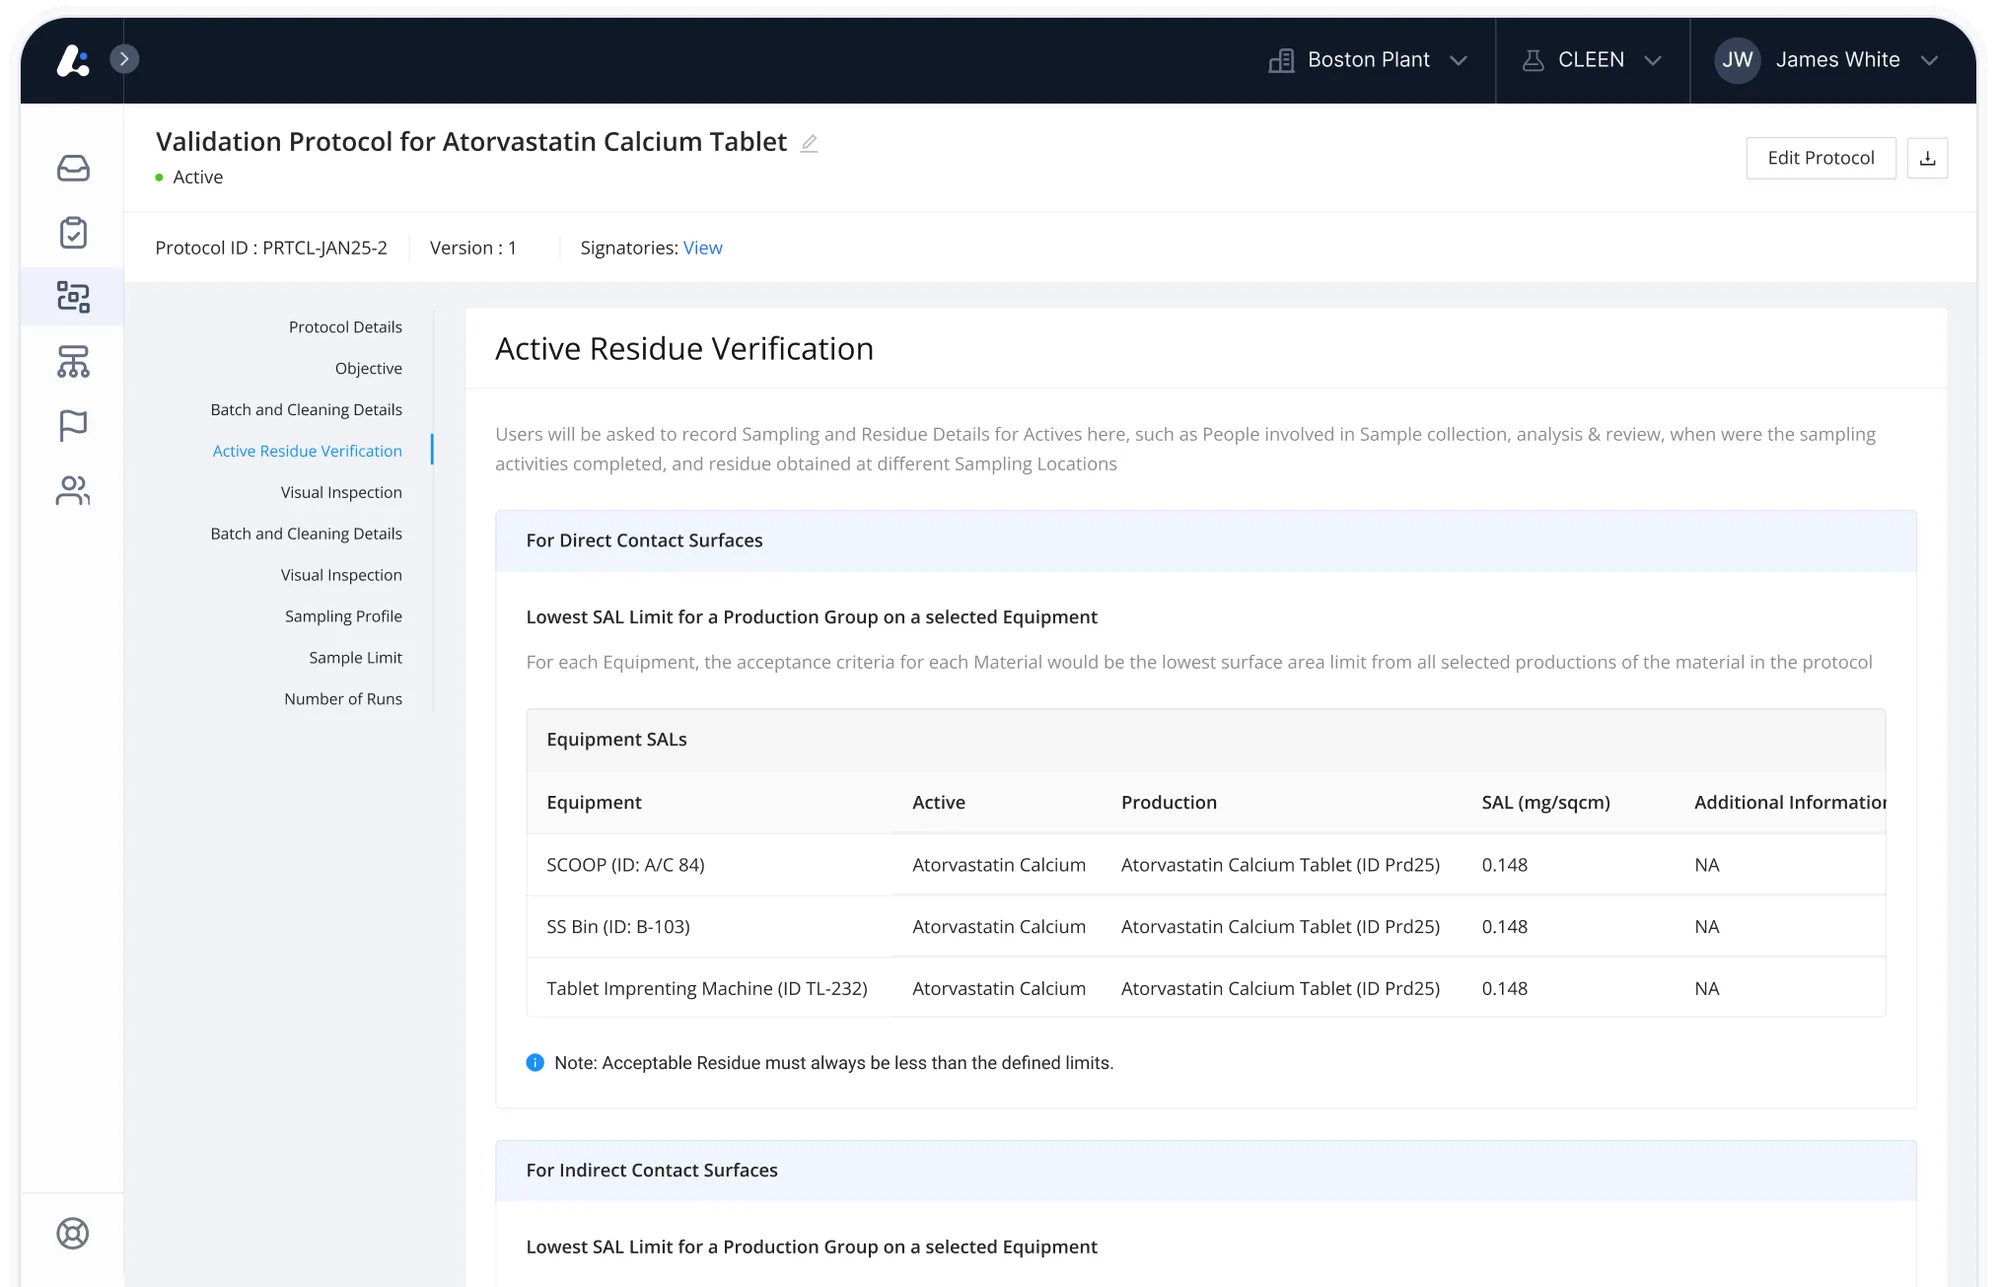Go to Protocol Details section
This screenshot has height=1287, width=2000.
coord(345,327)
